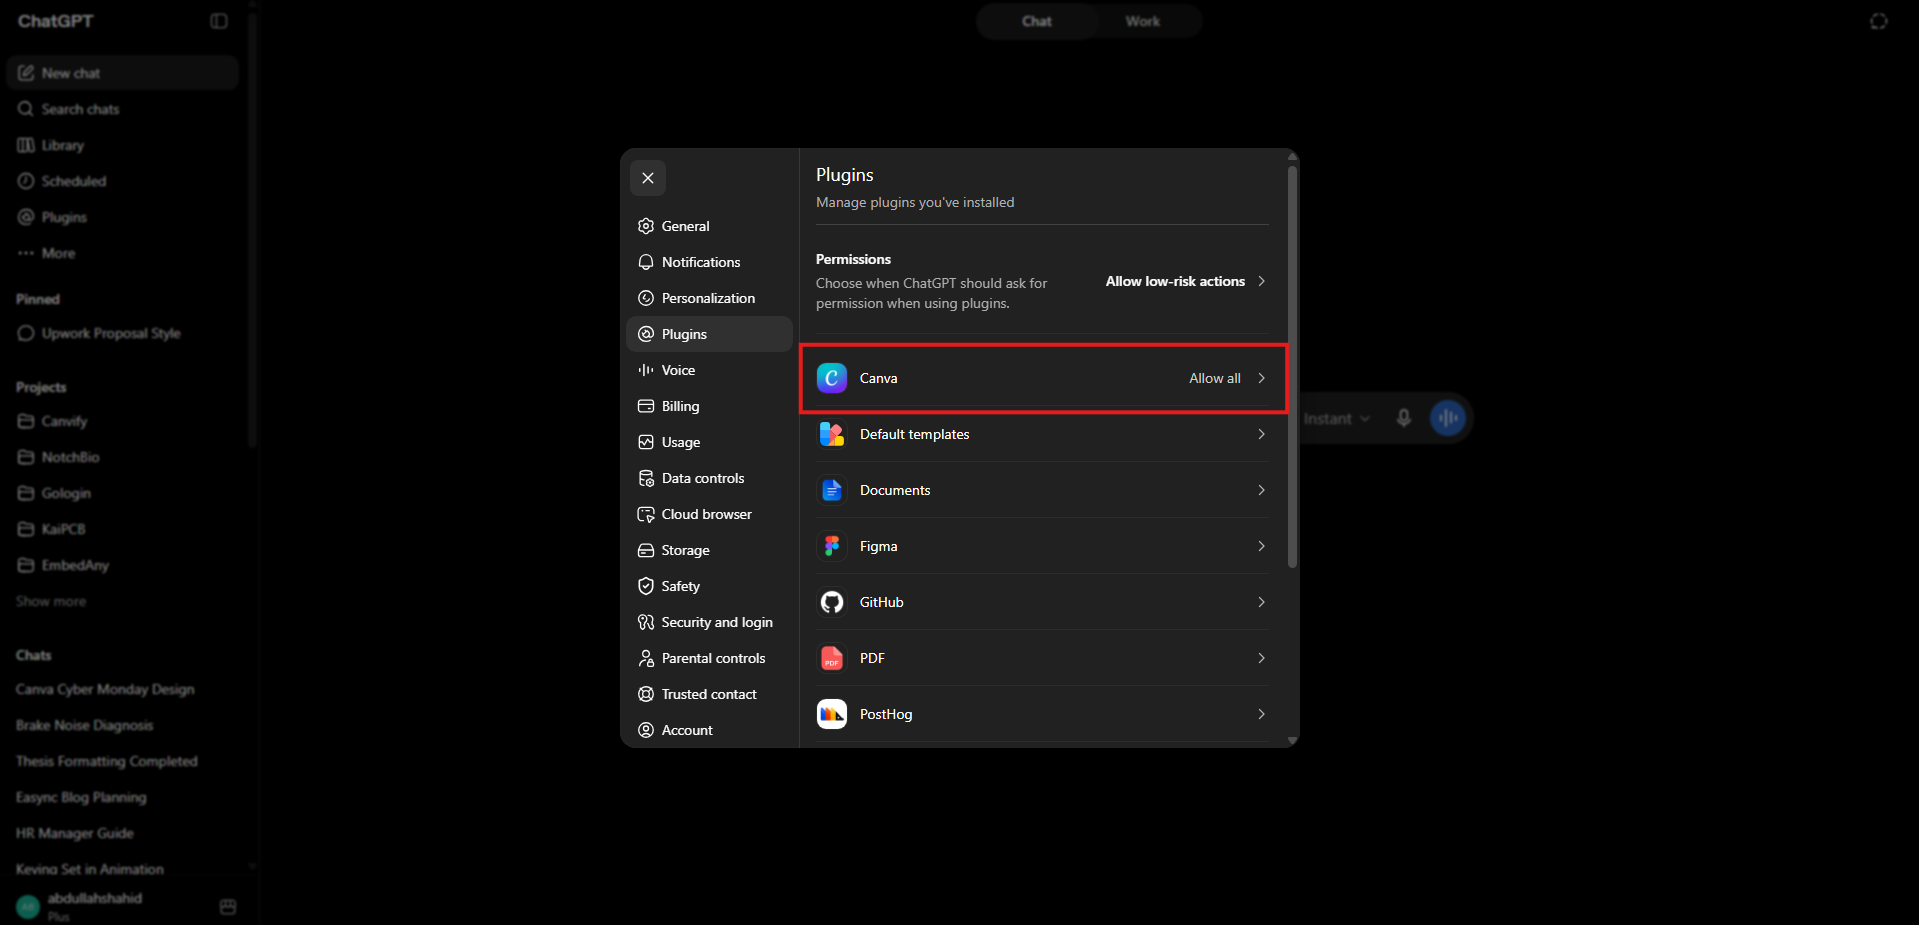Go to Personalization settings
The image size is (1919, 925).
tap(709, 298)
